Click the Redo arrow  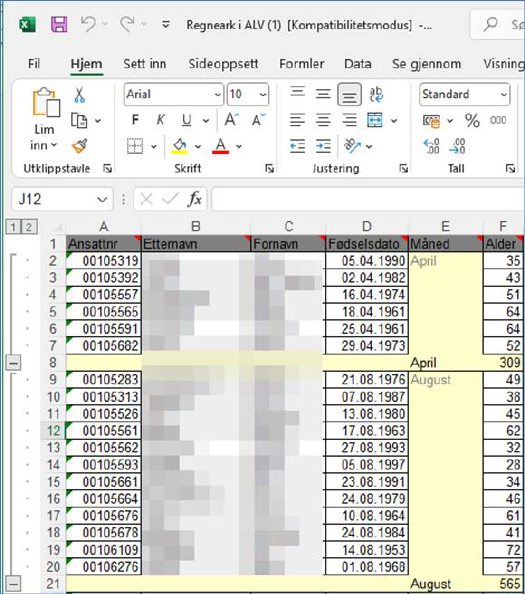pos(127,24)
